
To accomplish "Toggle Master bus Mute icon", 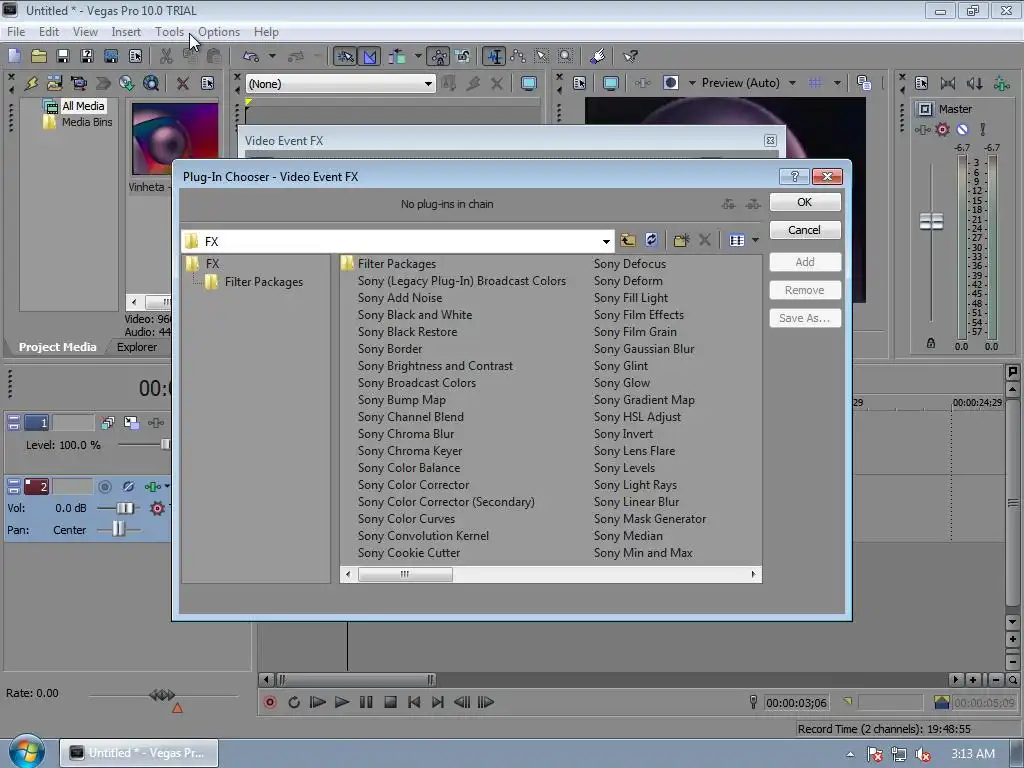I will [x=962, y=129].
